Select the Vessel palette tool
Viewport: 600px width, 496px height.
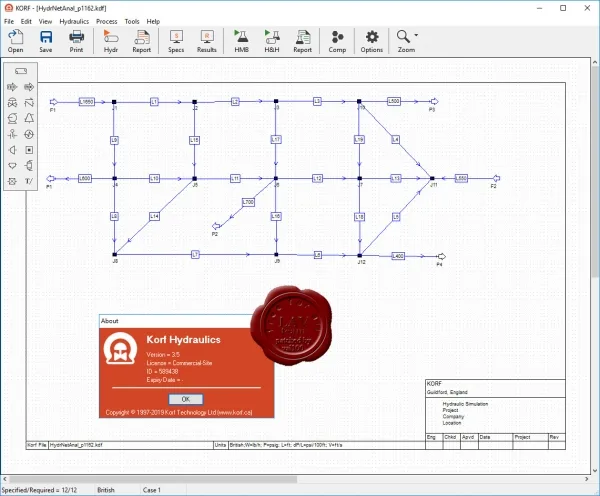29,166
